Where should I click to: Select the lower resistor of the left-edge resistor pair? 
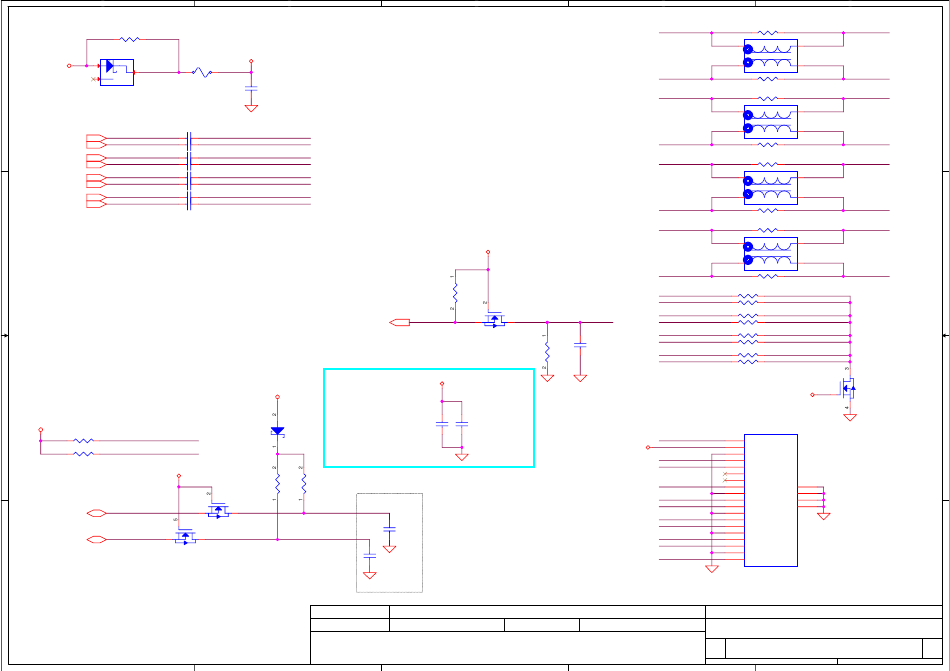[x=83, y=454]
